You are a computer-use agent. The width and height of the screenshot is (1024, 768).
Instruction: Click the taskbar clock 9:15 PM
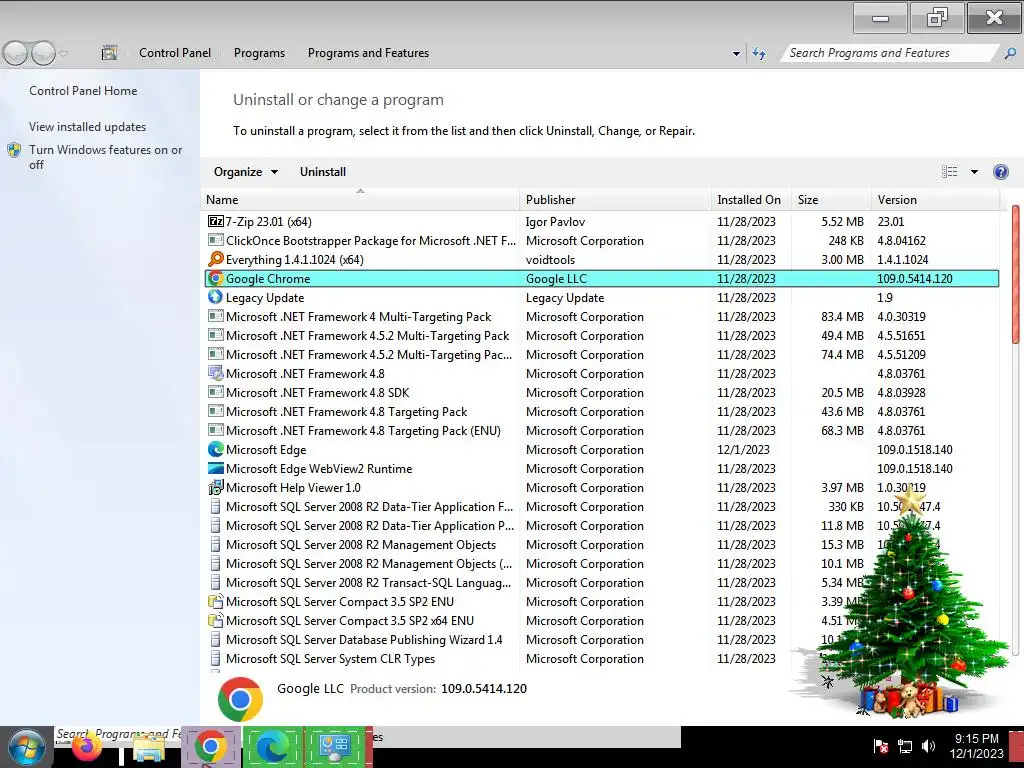coord(976,739)
